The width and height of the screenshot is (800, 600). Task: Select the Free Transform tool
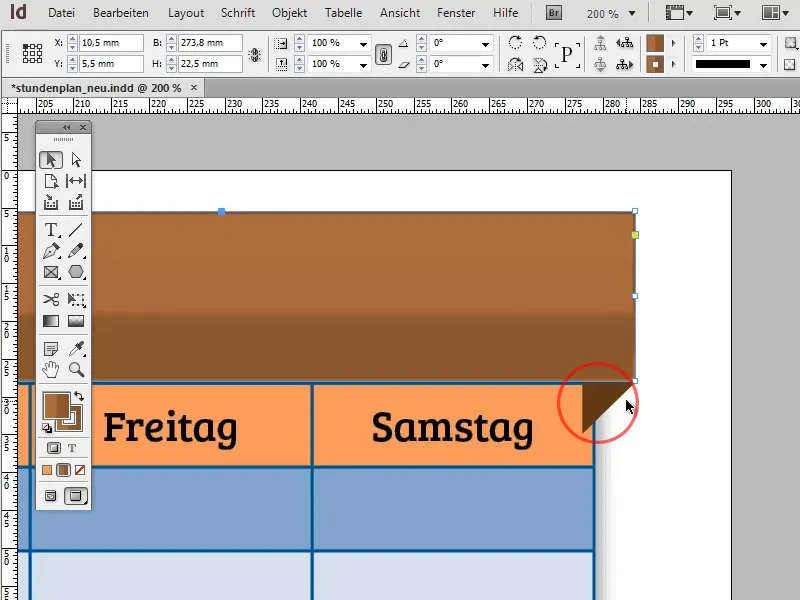tap(76, 299)
